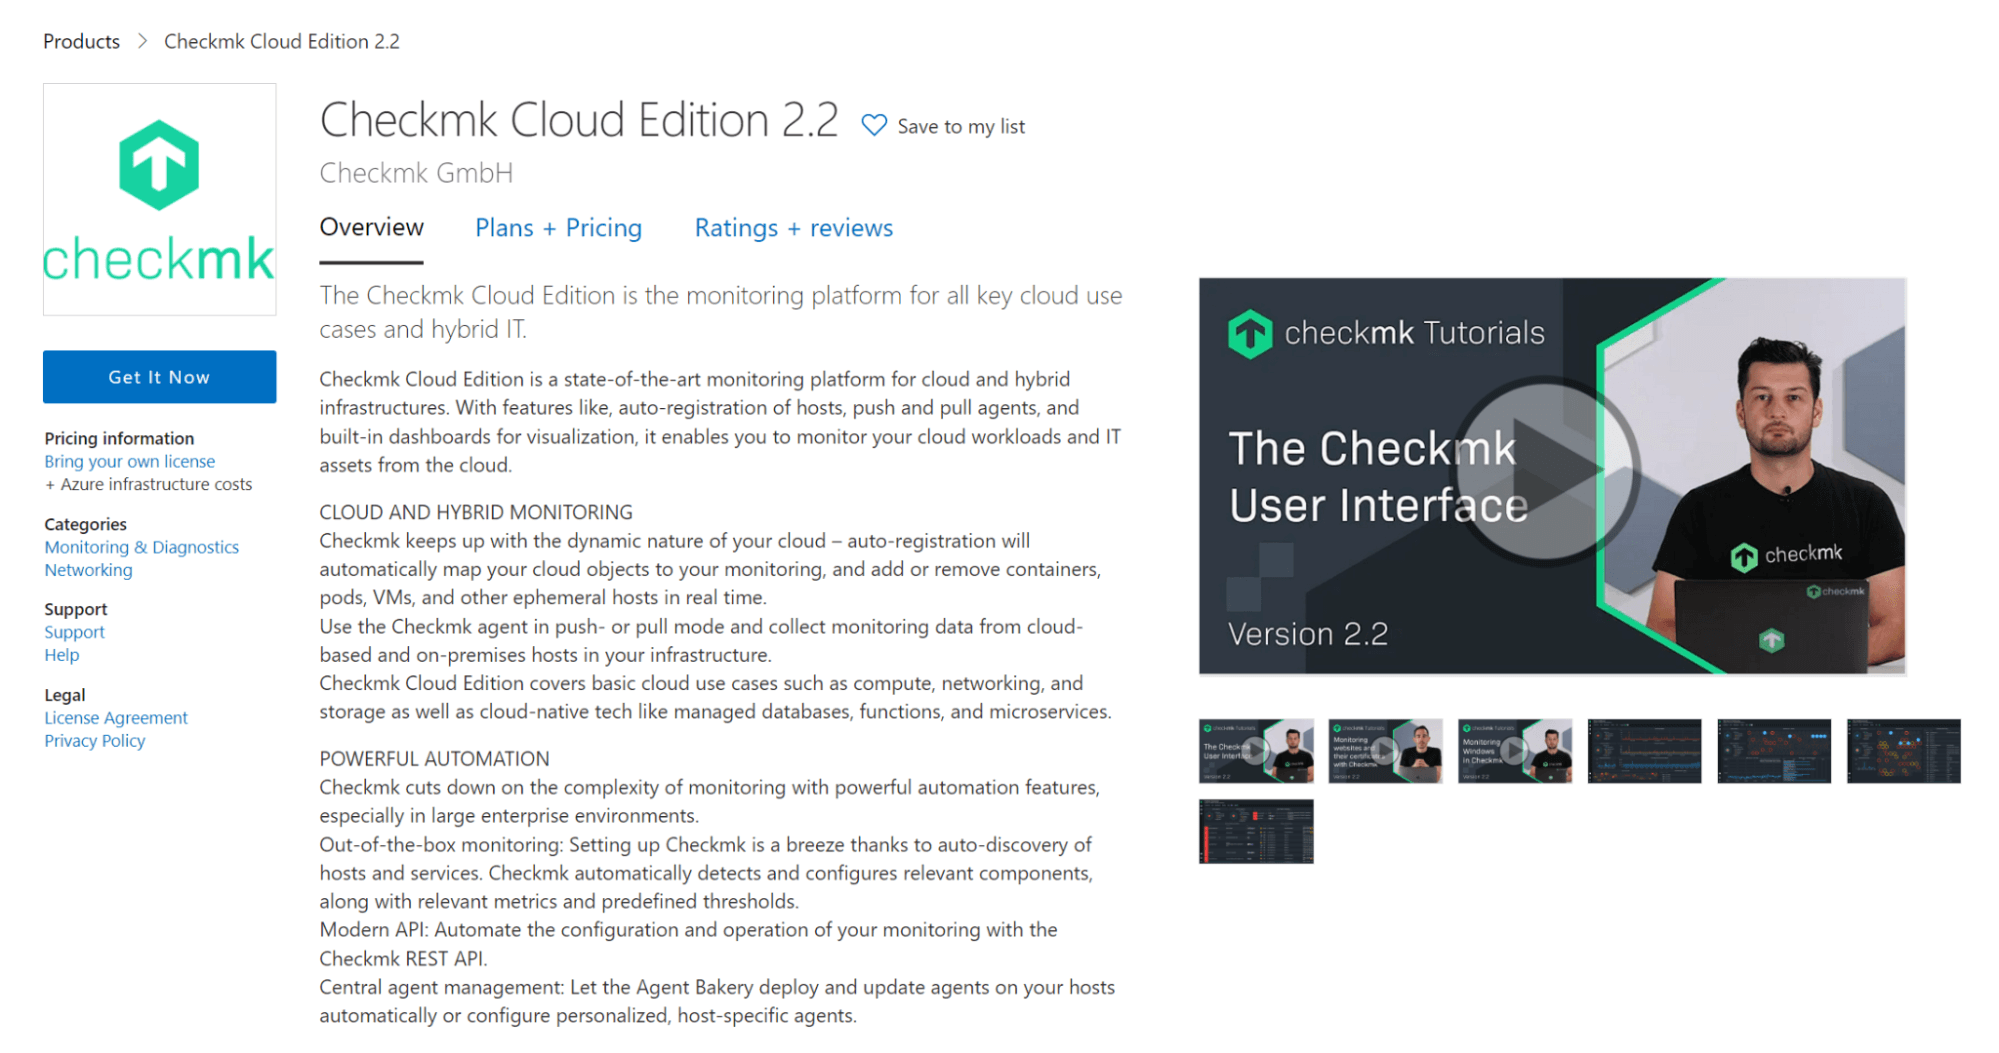The width and height of the screenshot is (1999, 1053).
Task: Open the Help link
Action: pos(61,655)
